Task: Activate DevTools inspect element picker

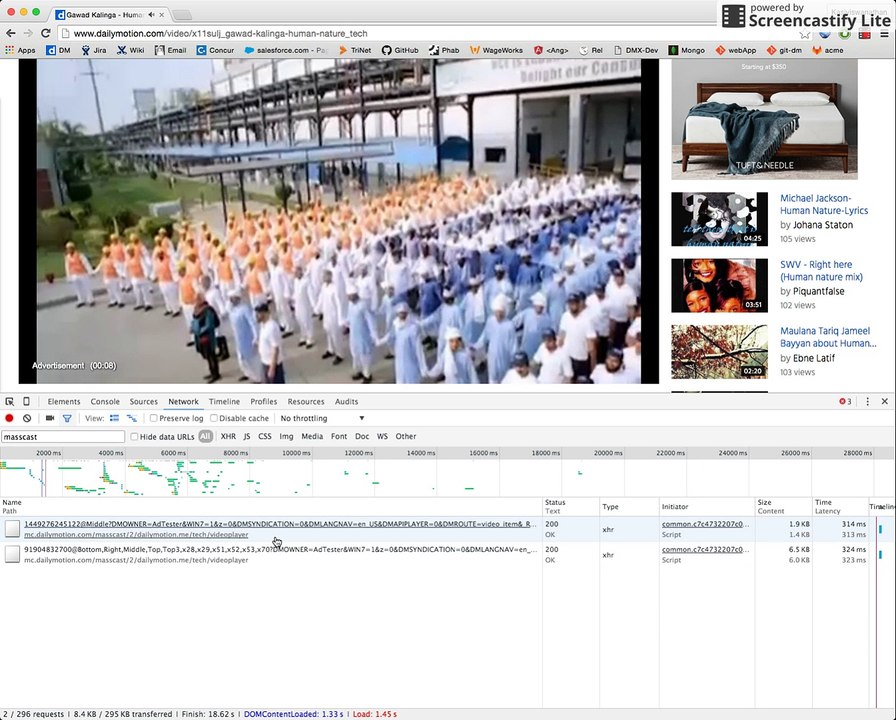Action: (10, 402)
